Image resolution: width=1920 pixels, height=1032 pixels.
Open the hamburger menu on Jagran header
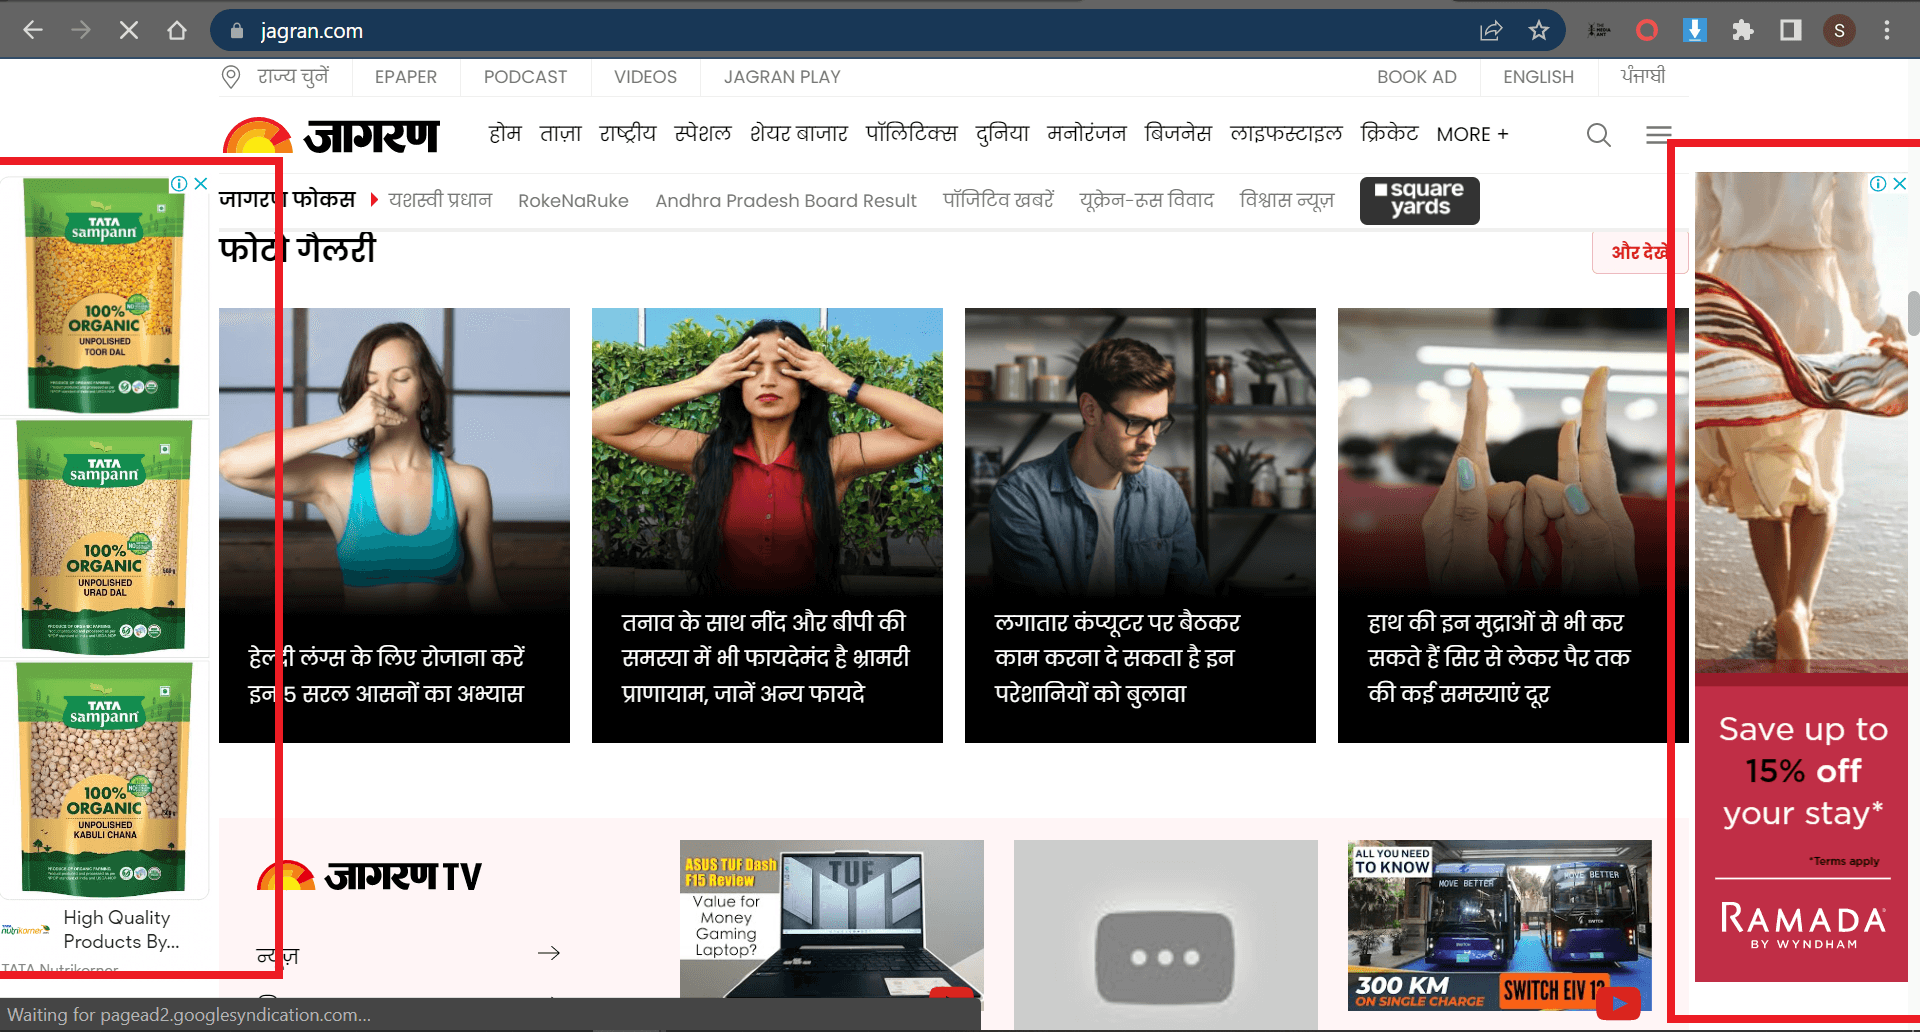(x=1659, y=134)
